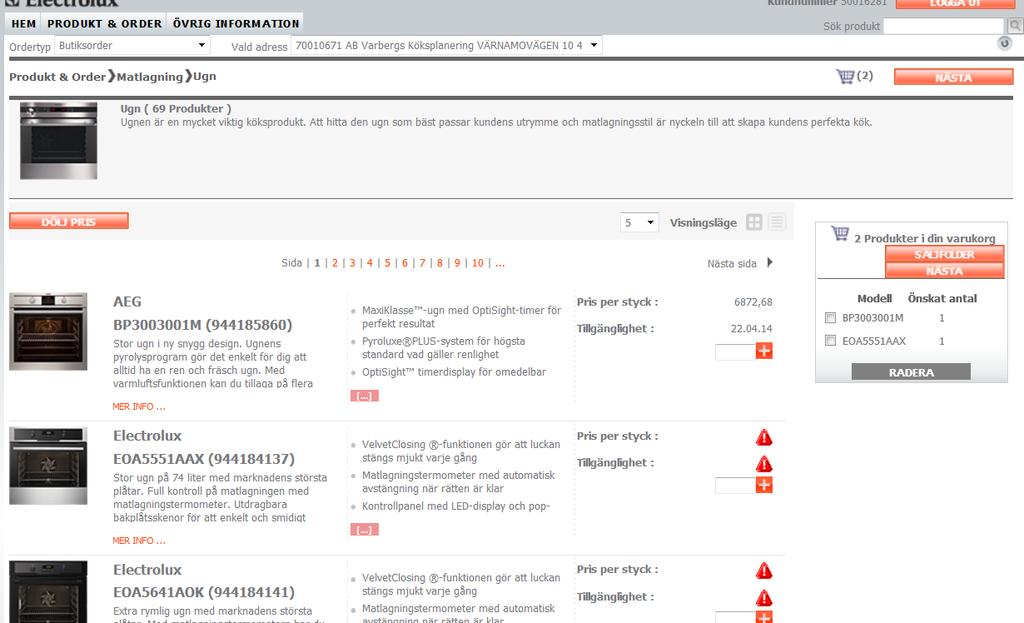Click inside the Sök produkt search field

click(944, 26)
